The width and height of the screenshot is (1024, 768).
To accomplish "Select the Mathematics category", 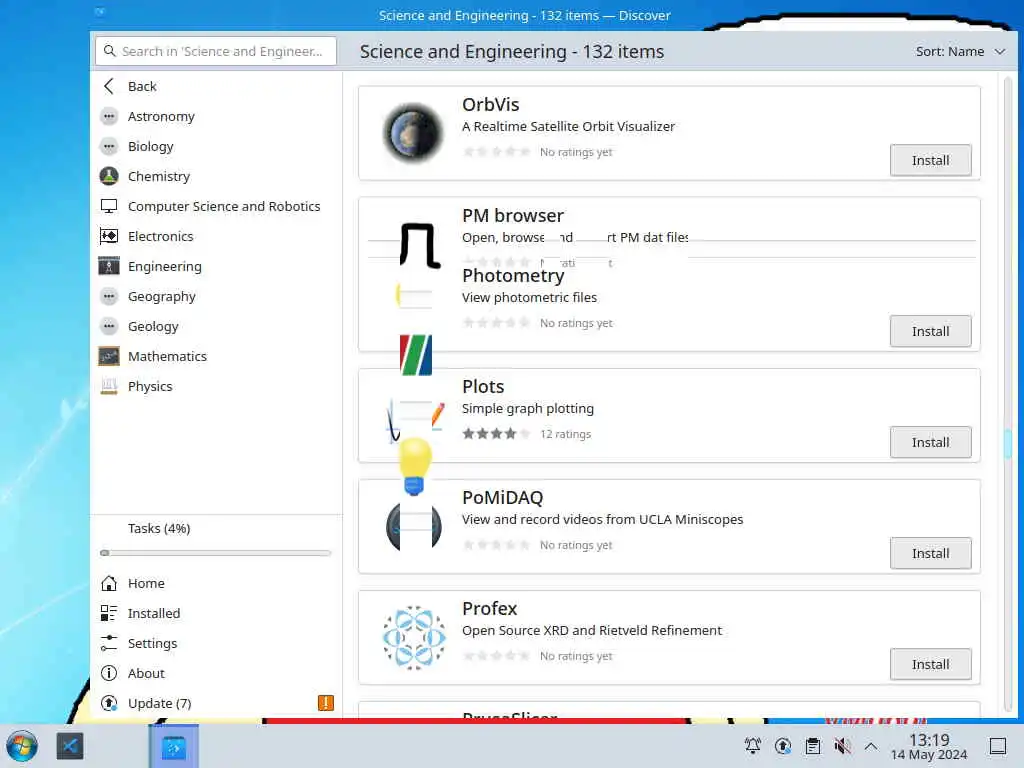I will tap(216, 357).
